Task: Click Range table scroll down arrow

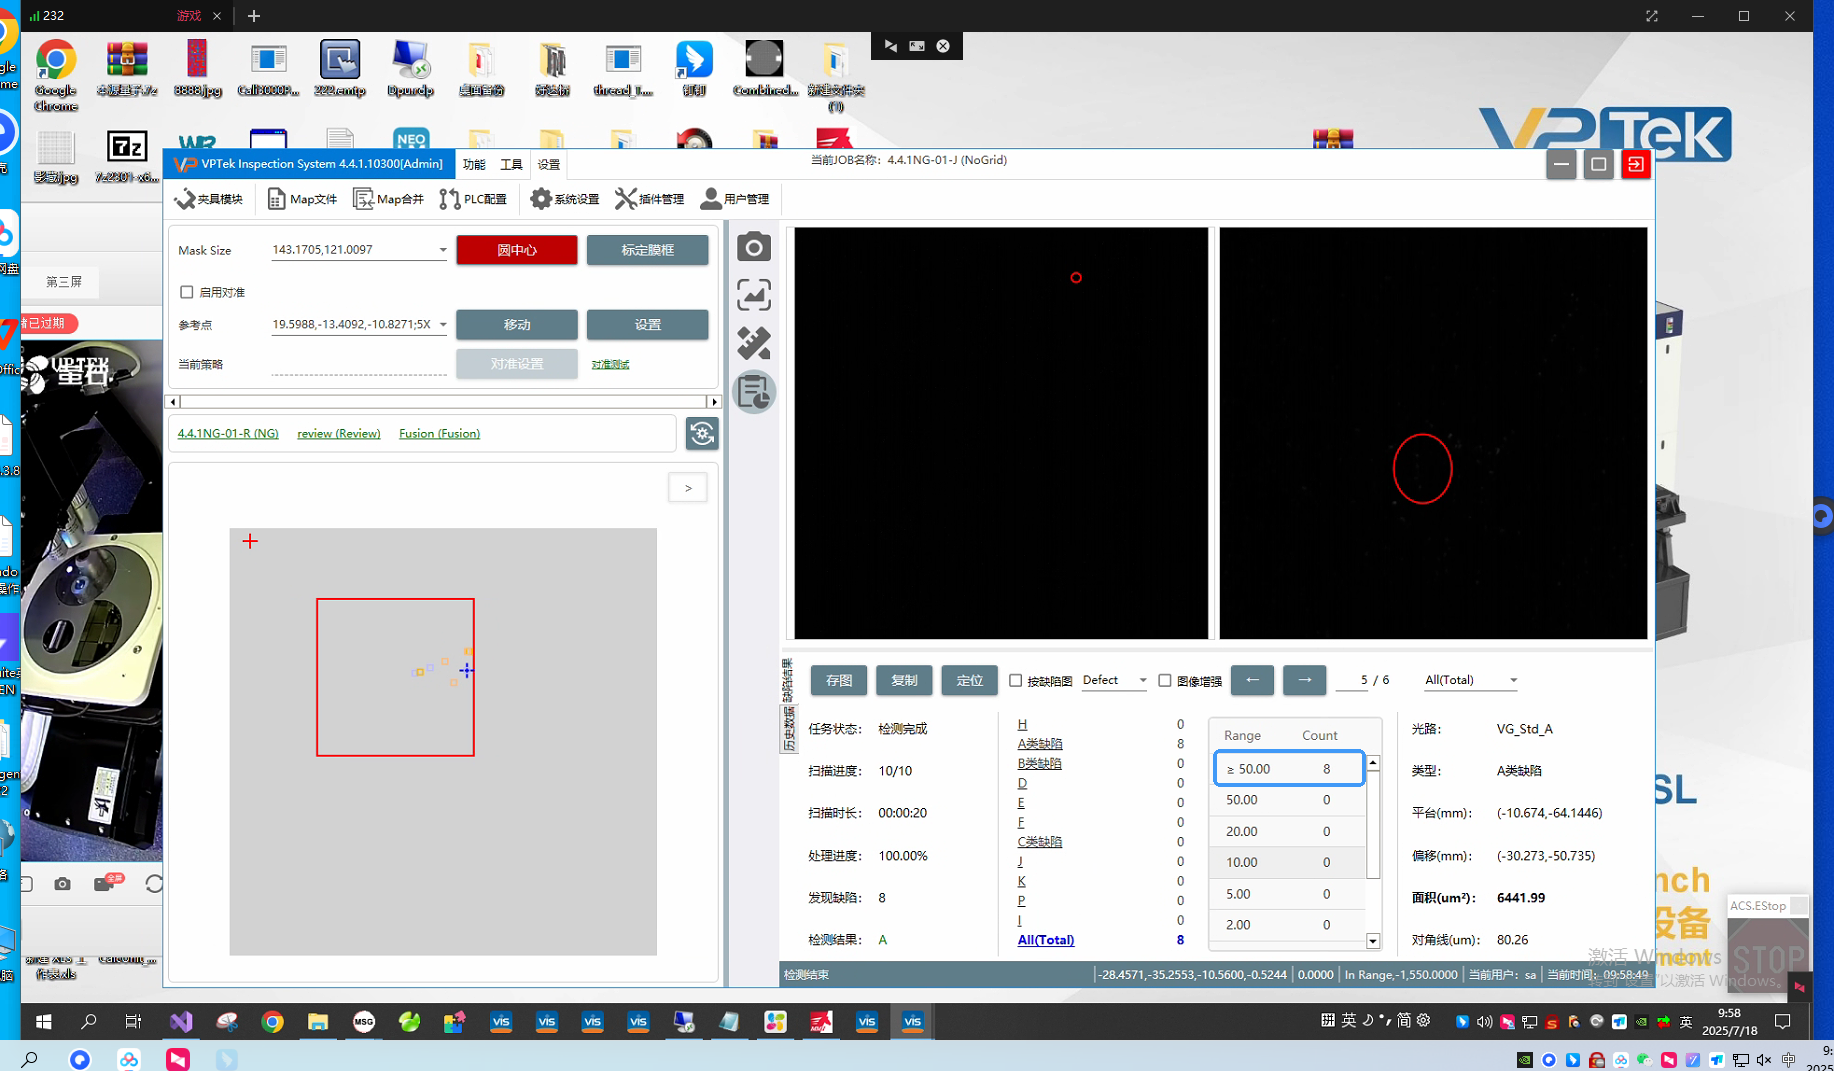Action: [1373, 941]
